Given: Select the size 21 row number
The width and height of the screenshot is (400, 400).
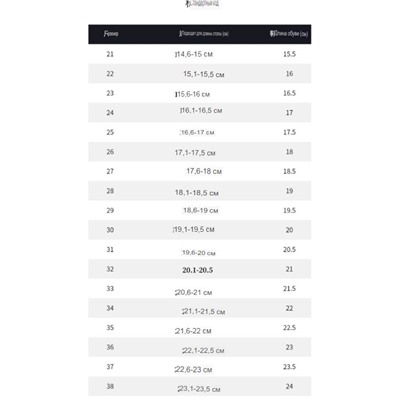Looking at the screenshot, I should coord(110,54).
